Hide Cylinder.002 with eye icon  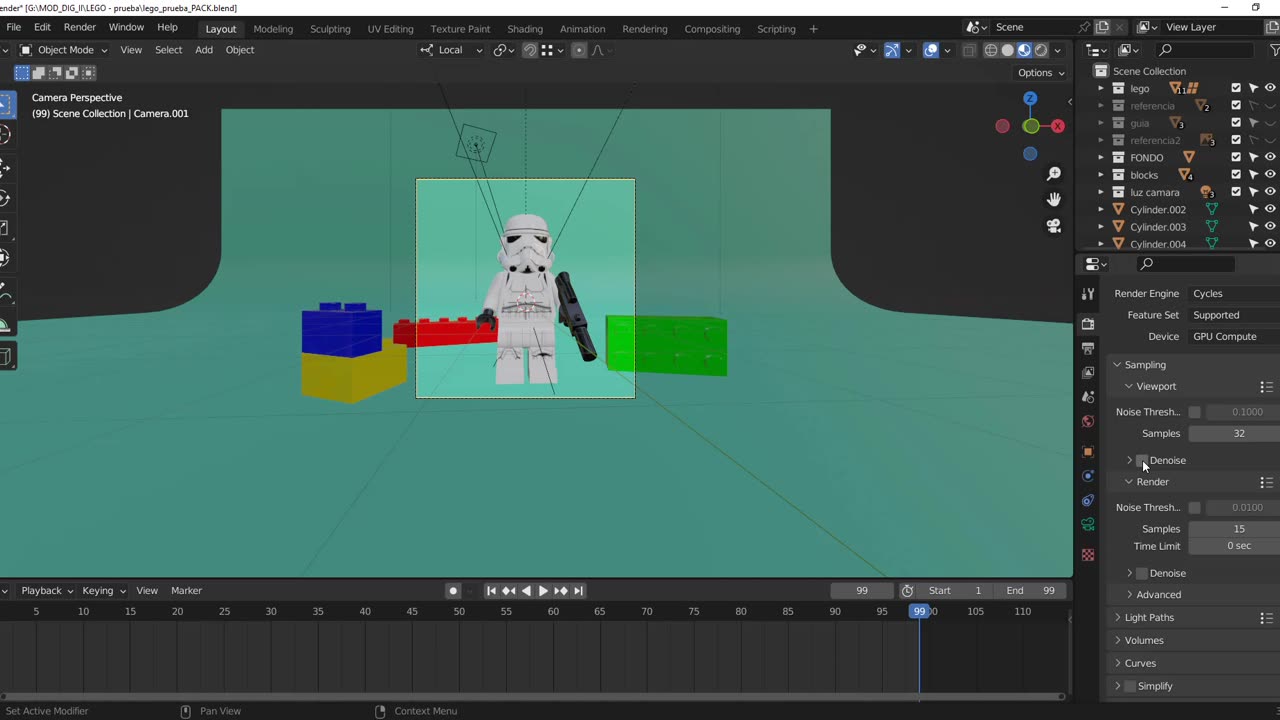tap(1270, 209)
